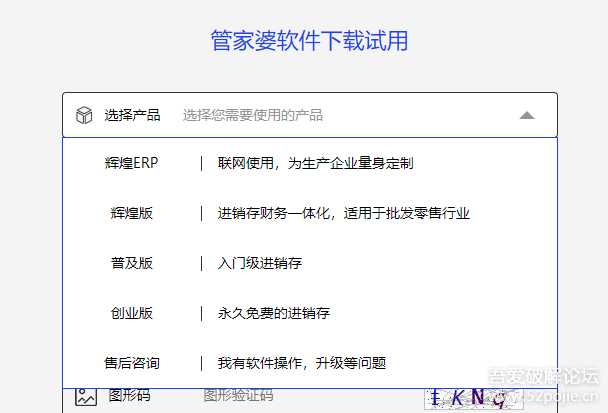This screenshot has width=608, height=413.
Task: Pick the 普及版 option
Action: pos(132,263)
